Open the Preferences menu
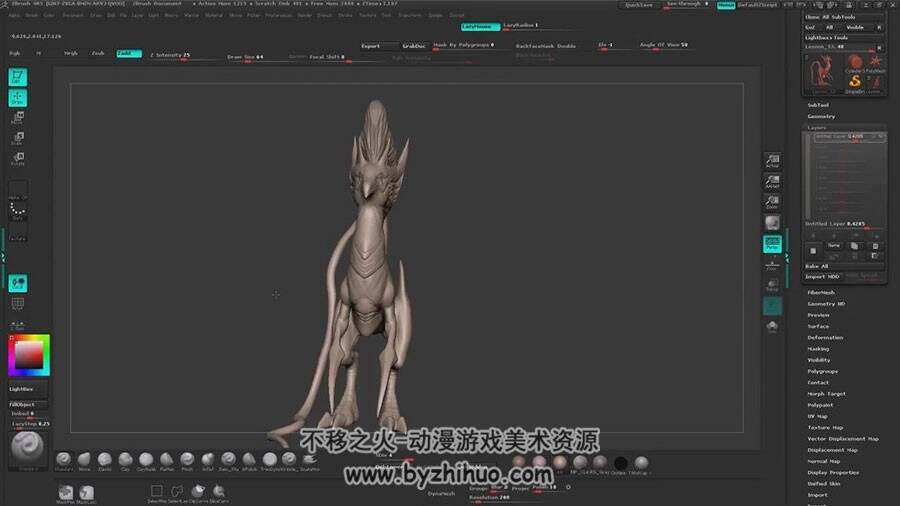Image resolution: width=900 pixels, height=506 pixels. [x=278, y=15]
